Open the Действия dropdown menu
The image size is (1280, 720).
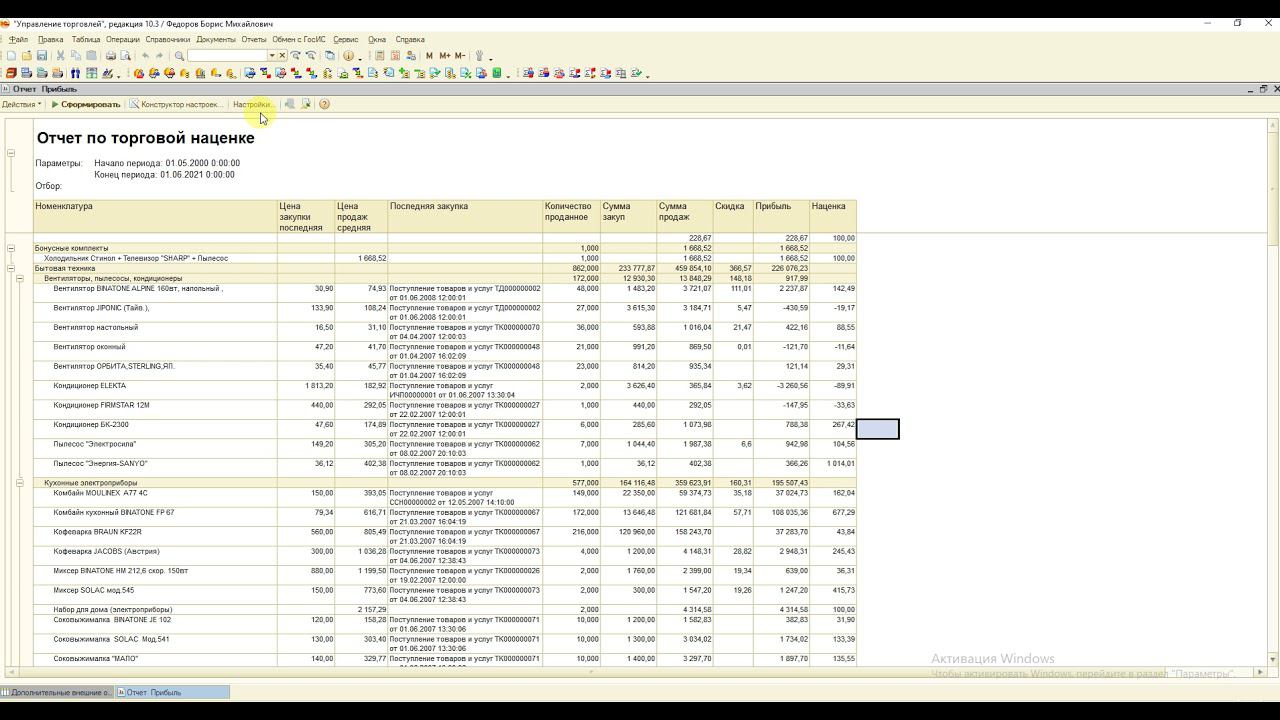click(21, 104)
